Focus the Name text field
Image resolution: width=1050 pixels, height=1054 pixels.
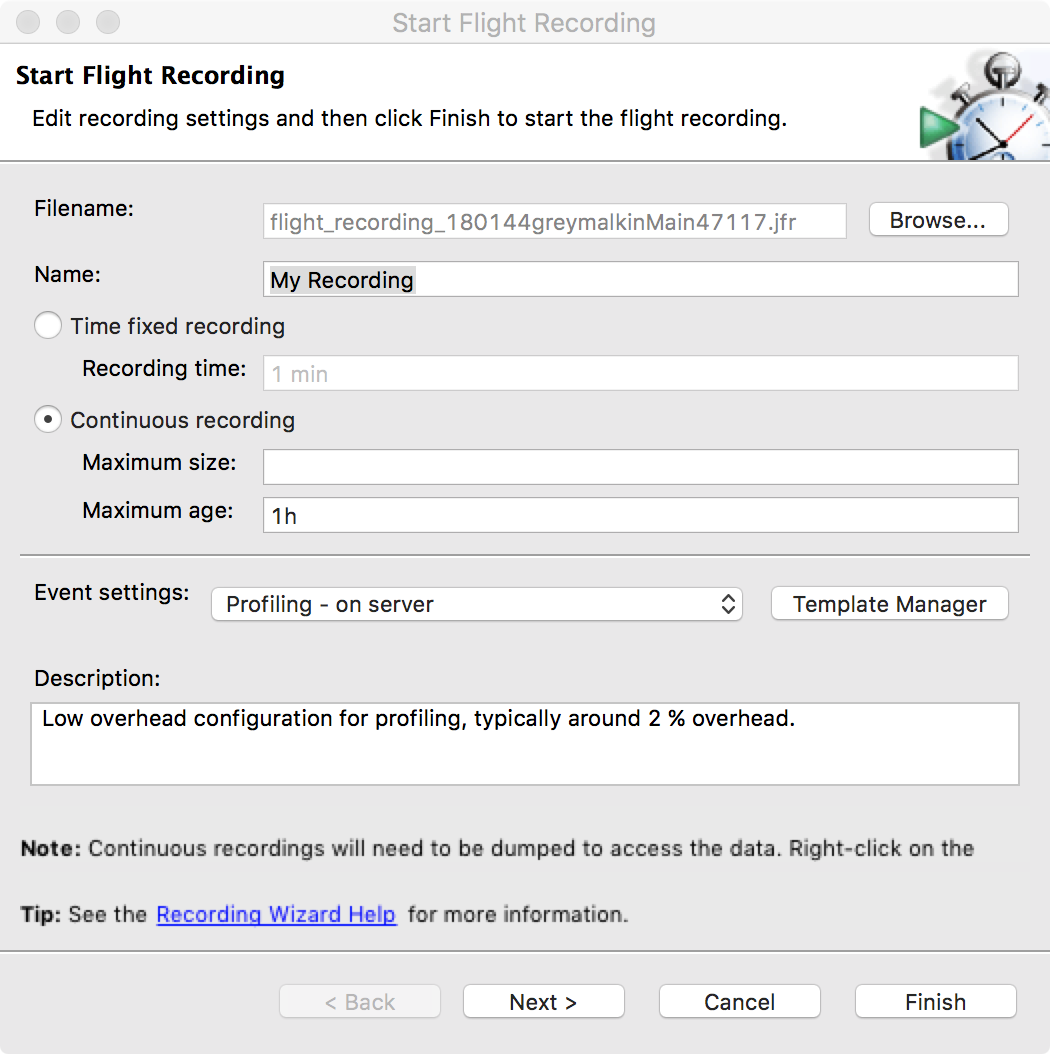click(x=640, y=280)
